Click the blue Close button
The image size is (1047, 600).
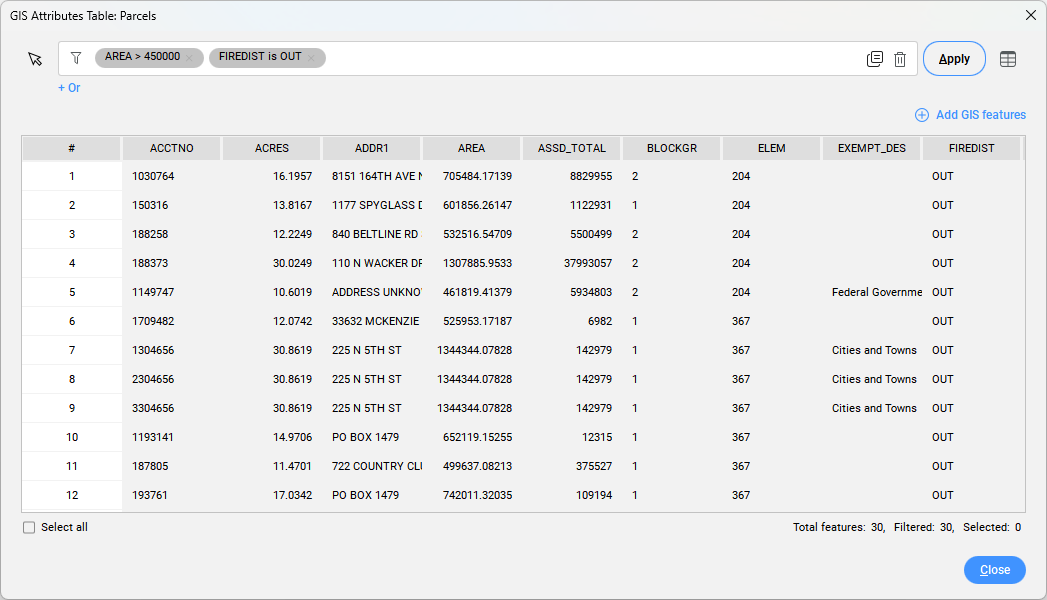coord(994,570)
